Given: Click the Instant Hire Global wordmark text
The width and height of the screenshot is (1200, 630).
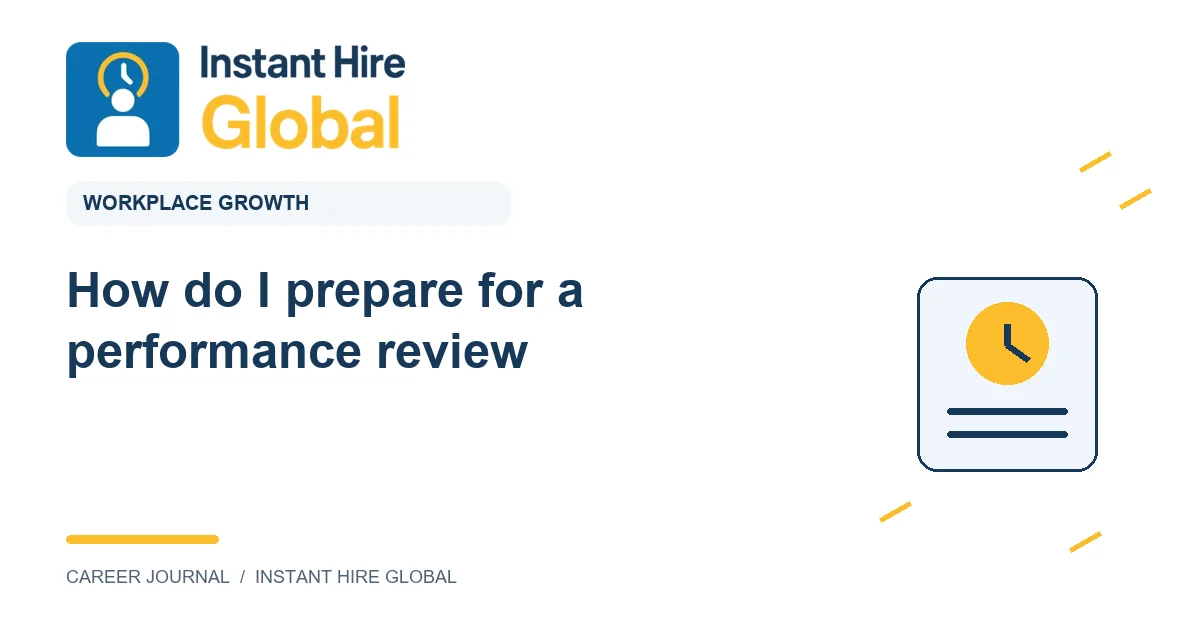Looking at the screenshot, I should pyautogui.click(x=303, y=98).
